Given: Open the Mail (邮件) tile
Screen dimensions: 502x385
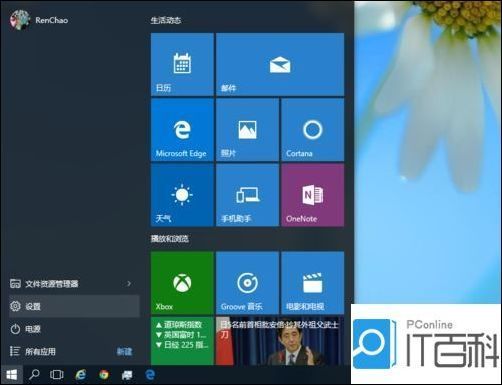Looking at the screenshot, I should [x=280, y=64].
